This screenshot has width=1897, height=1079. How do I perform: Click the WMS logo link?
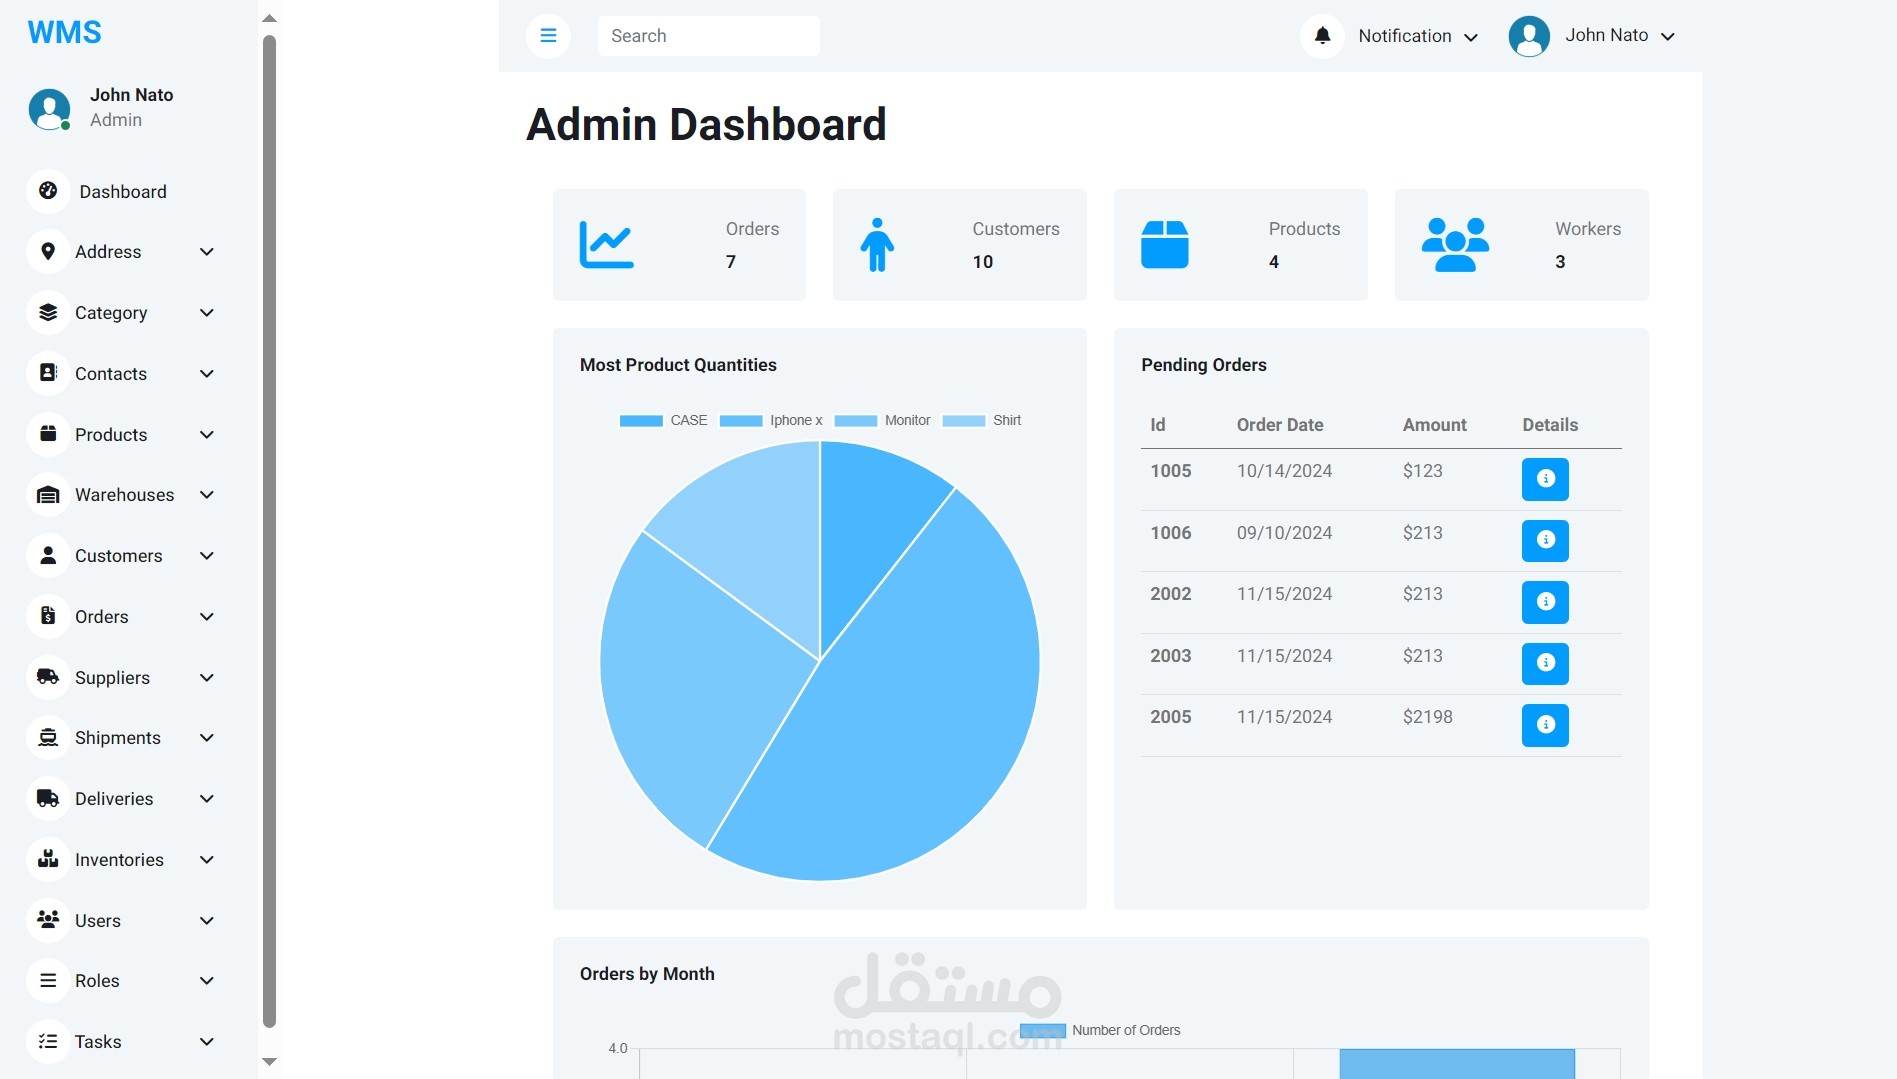point(64,32)
